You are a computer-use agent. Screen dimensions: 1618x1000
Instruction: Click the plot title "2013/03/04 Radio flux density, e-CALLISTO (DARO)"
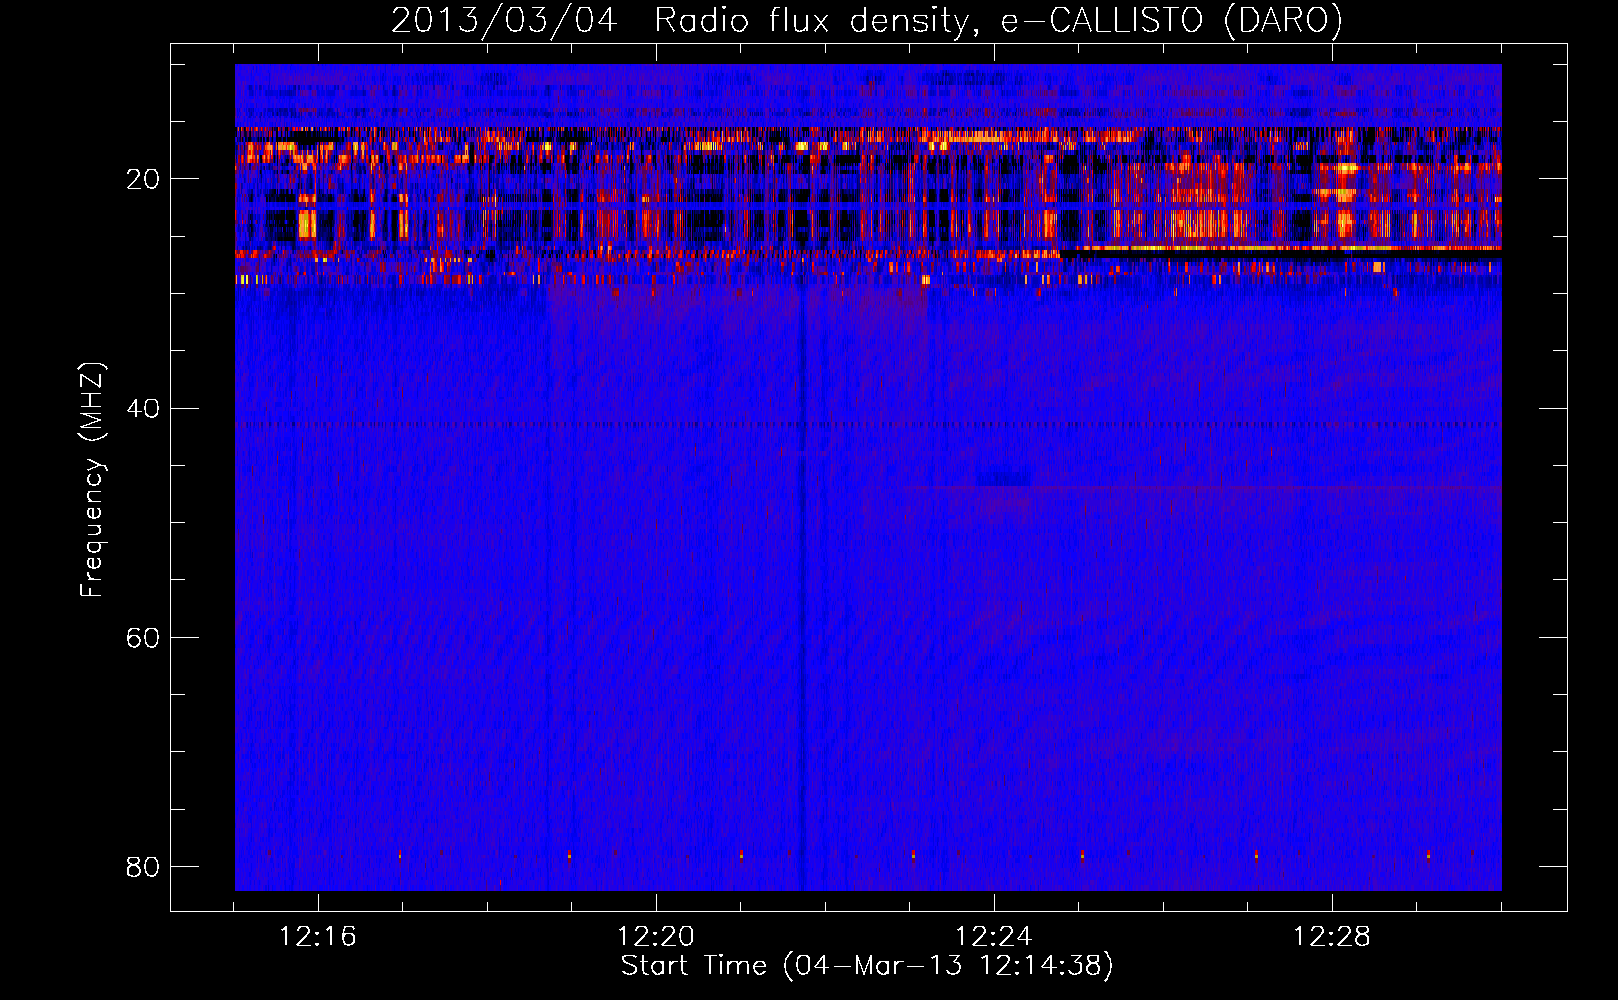tap(867, 20)
